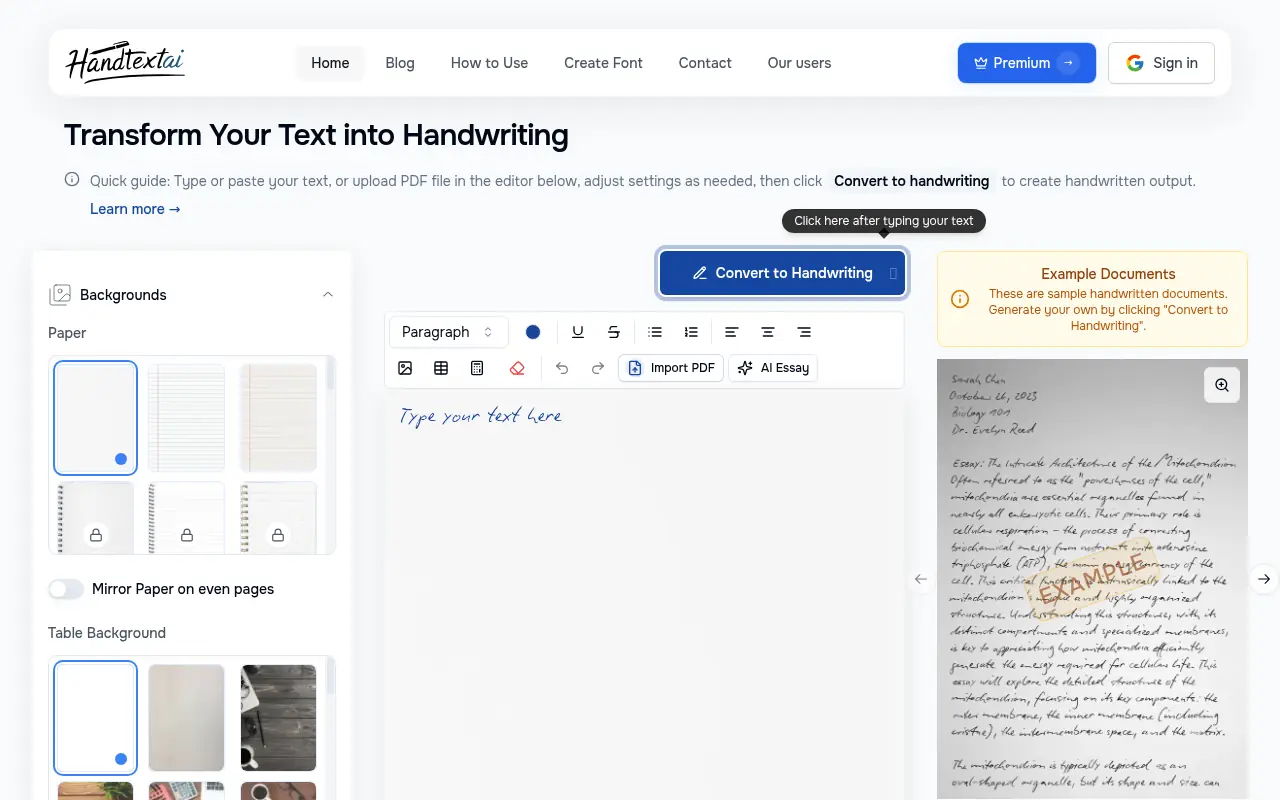Open the Learn more link
Image resolution: width=1280 pixels, height=800 pixels.
(x=135, y=209)
